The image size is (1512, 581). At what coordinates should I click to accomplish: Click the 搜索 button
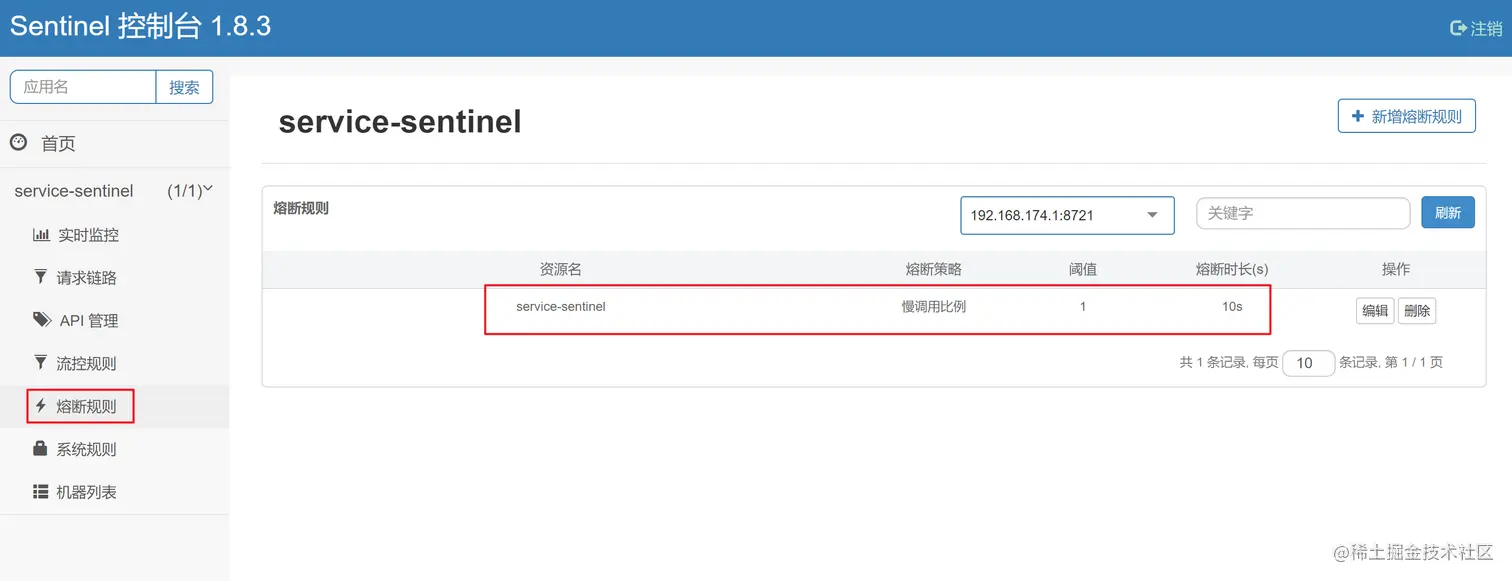(x=184, y=87)
